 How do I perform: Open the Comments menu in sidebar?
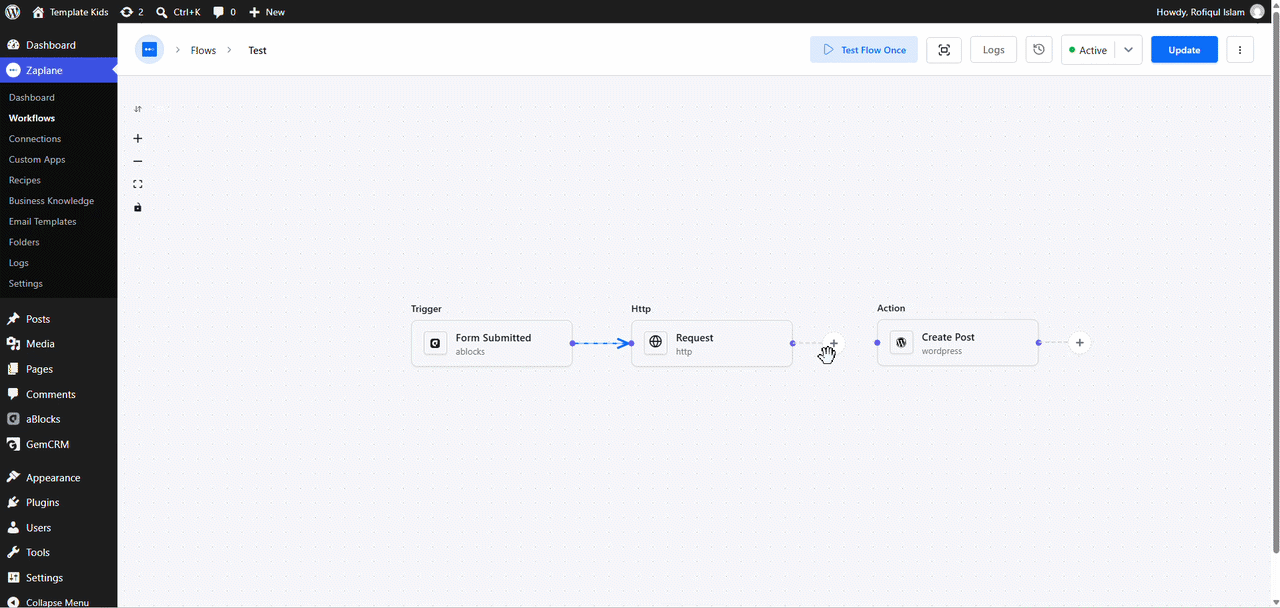tap(58, 394)
